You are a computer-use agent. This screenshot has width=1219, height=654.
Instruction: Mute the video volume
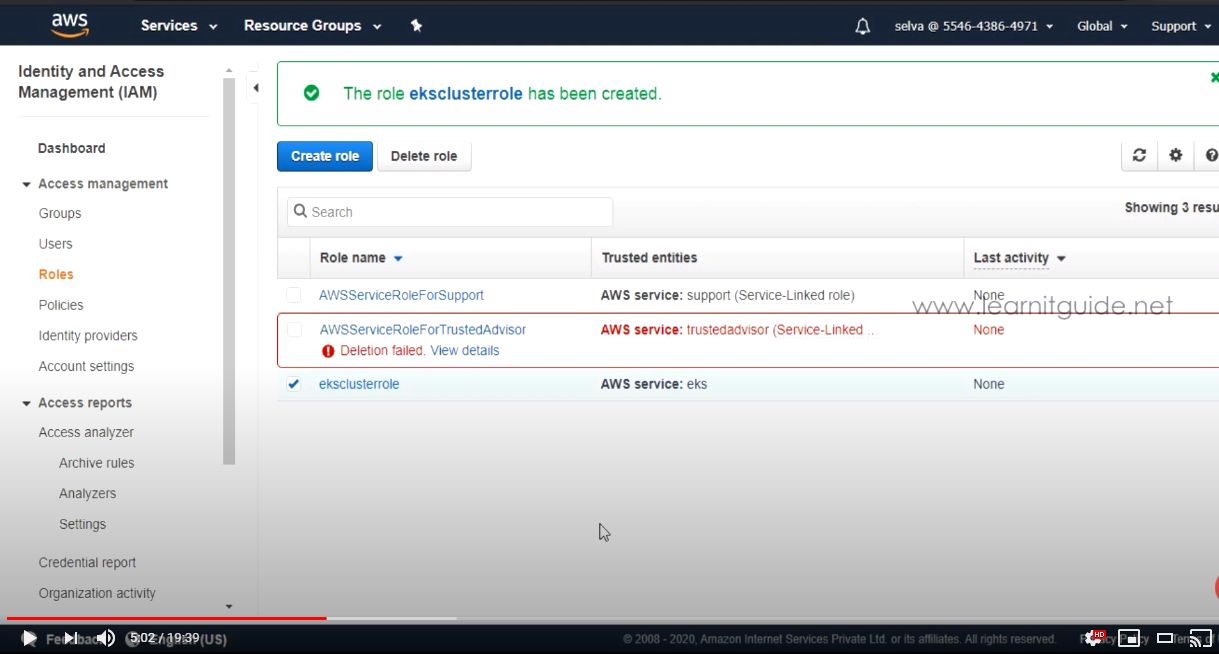(x=106, y=638)
